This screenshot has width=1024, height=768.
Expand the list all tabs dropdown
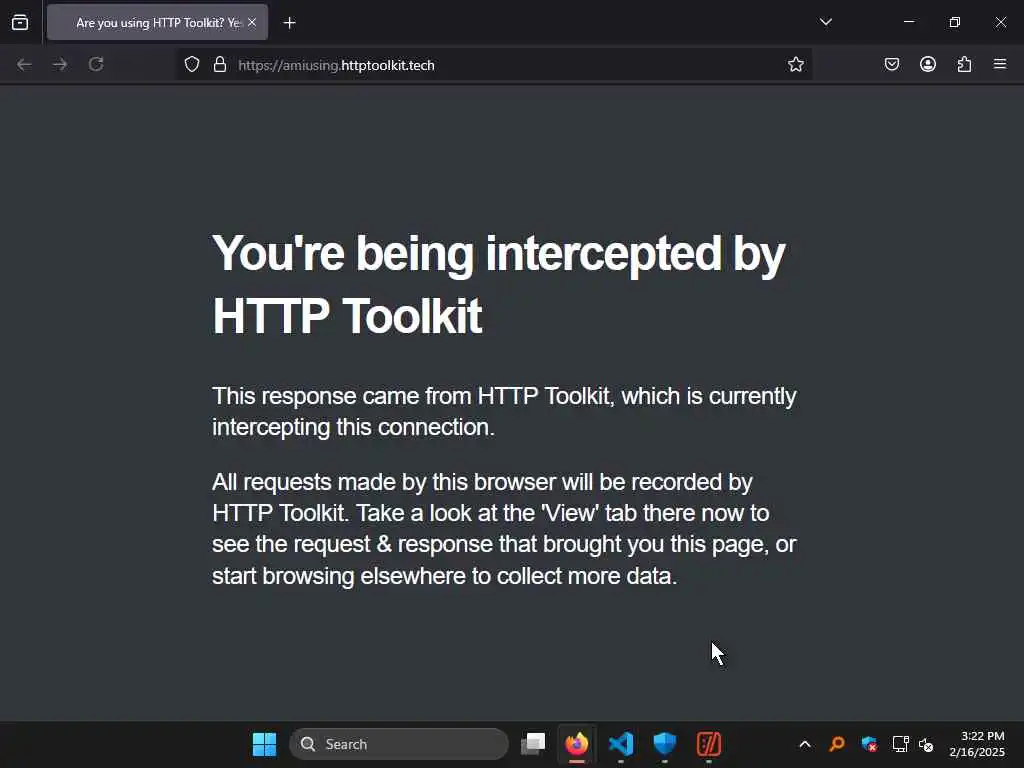(825, 22)
